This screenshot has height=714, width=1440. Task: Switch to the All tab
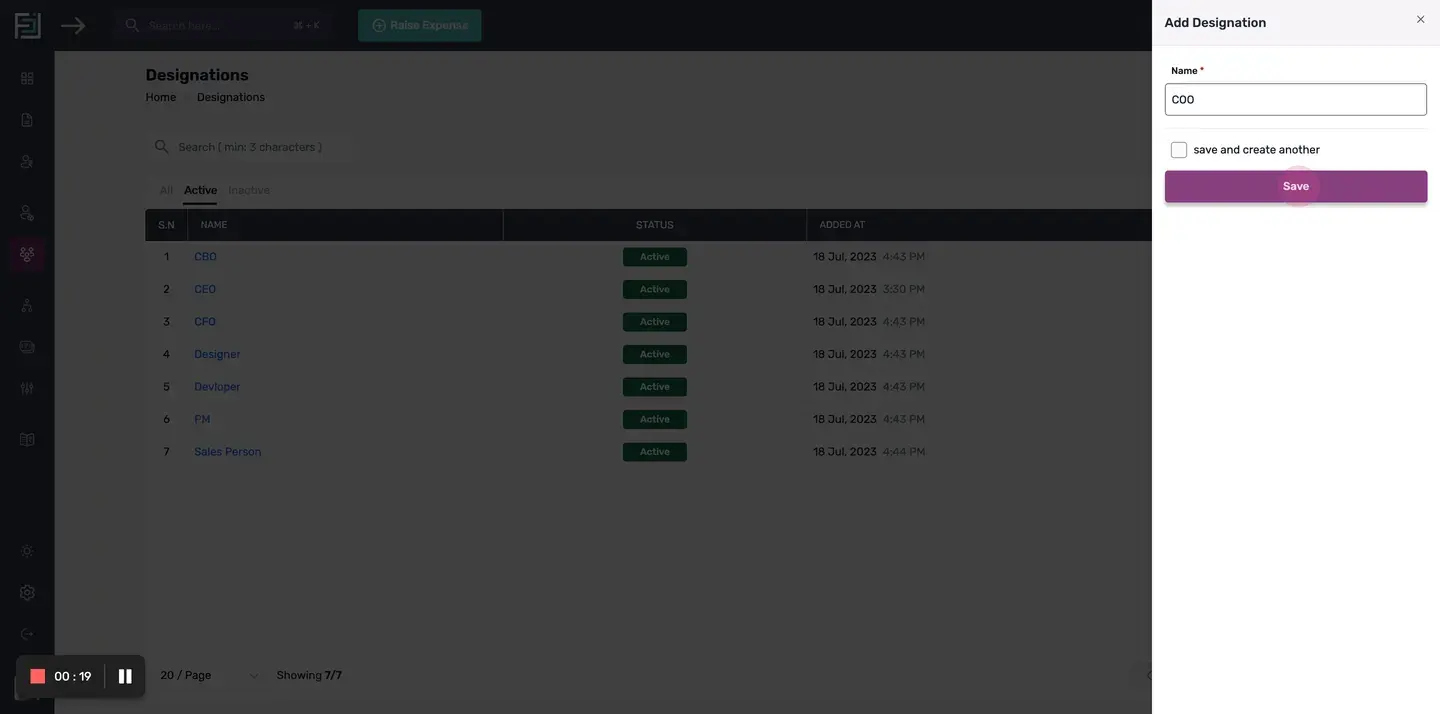pos(166,190)
